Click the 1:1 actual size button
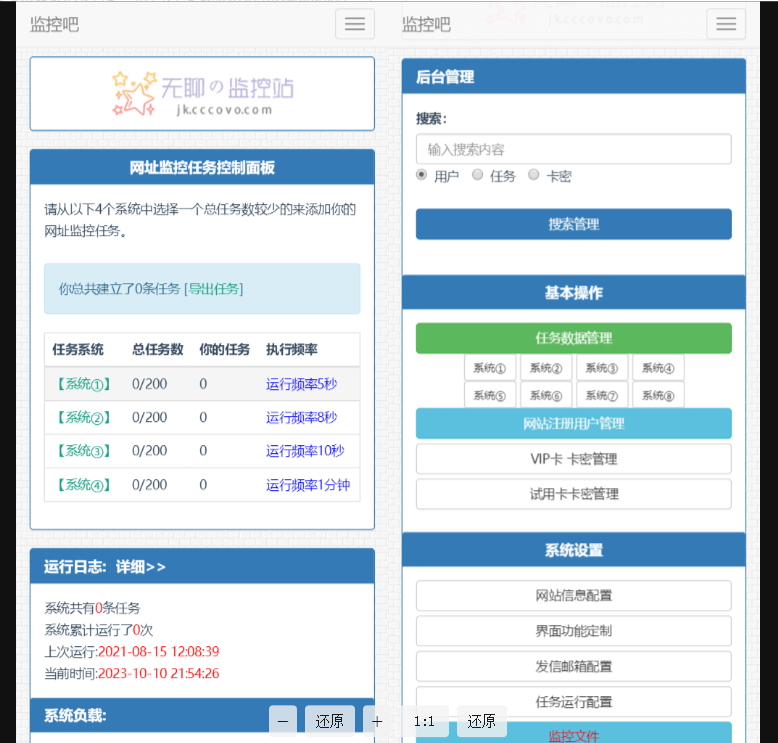The height and width of the screenshot is (743, 778). click(424, 721)
